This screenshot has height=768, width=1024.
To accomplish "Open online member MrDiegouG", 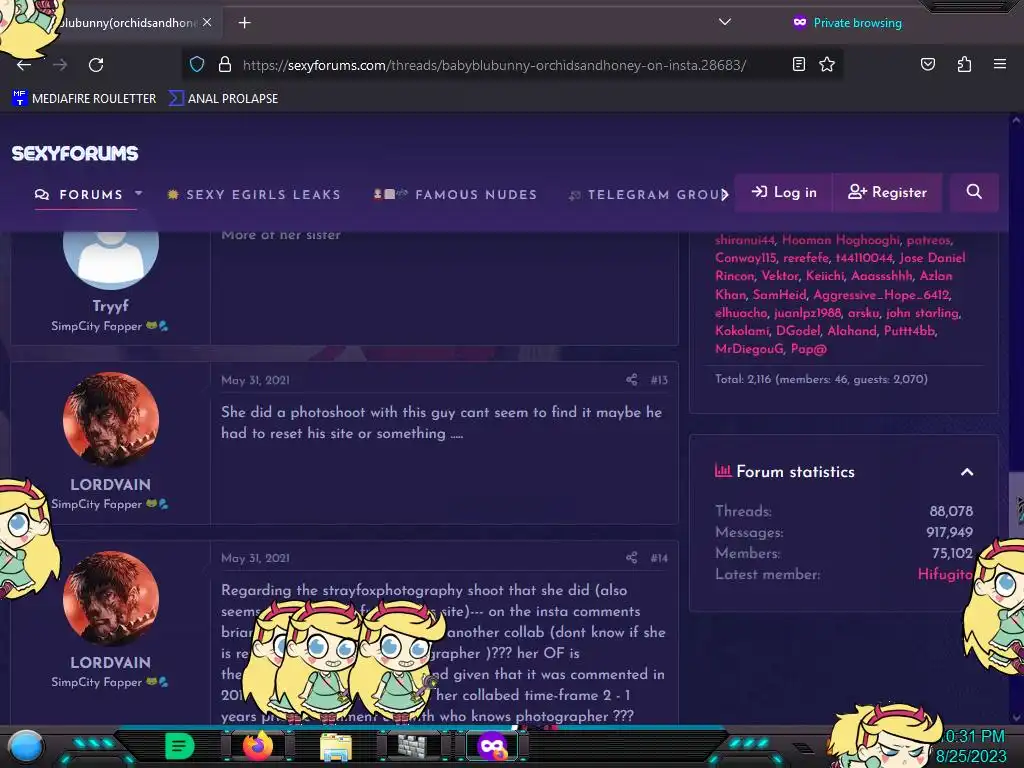I will 749,349.
